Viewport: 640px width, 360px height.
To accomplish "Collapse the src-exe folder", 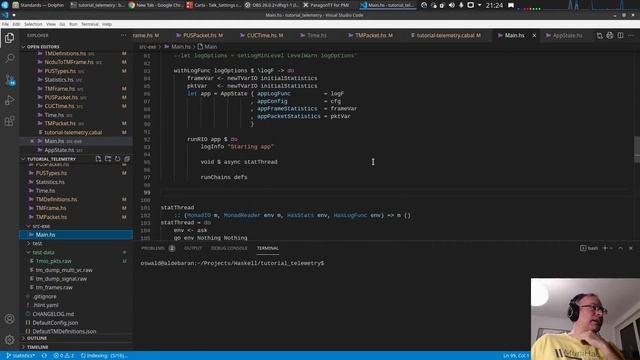I will pyautogui.click(x=41, y=226).
